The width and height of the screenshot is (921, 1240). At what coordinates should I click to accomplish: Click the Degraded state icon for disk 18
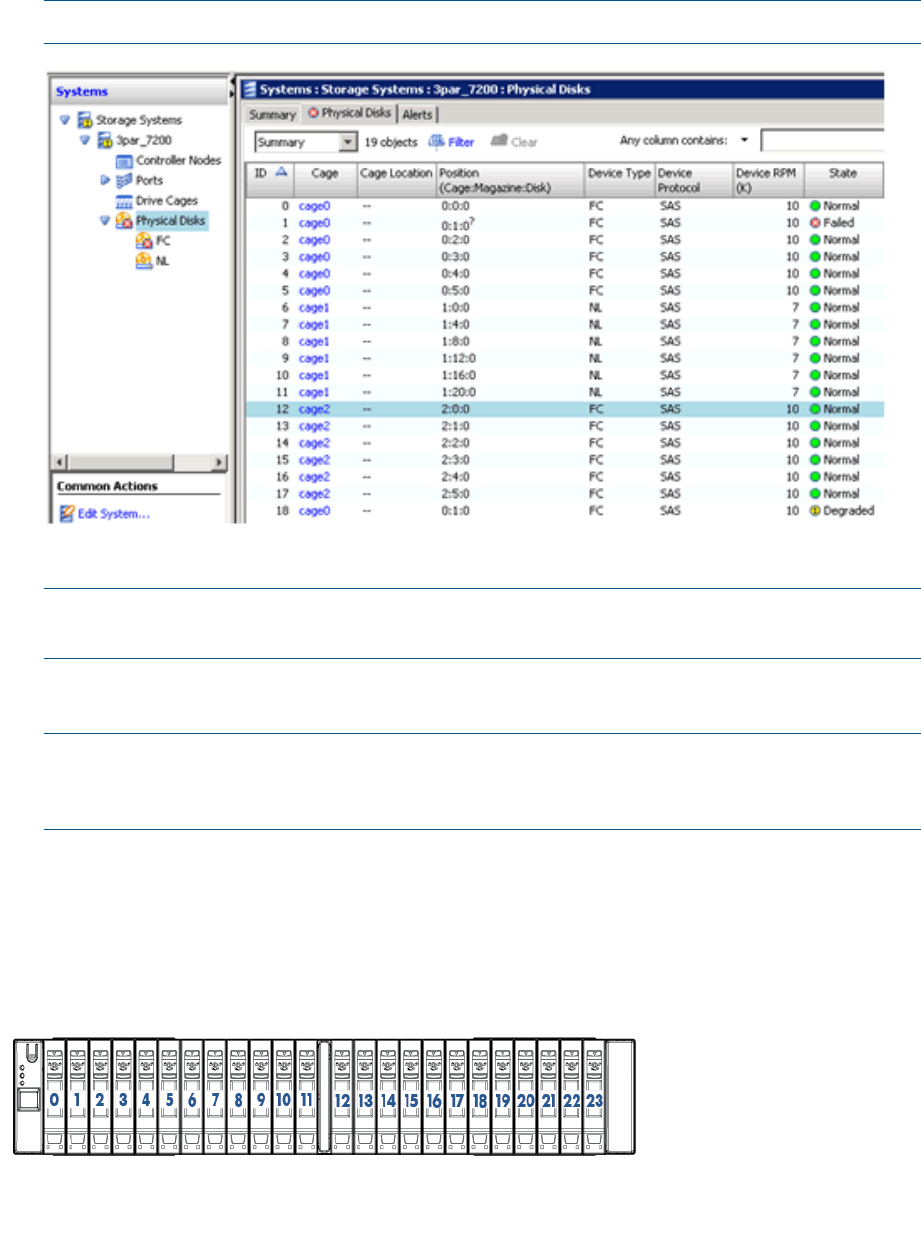coord(816,511)
